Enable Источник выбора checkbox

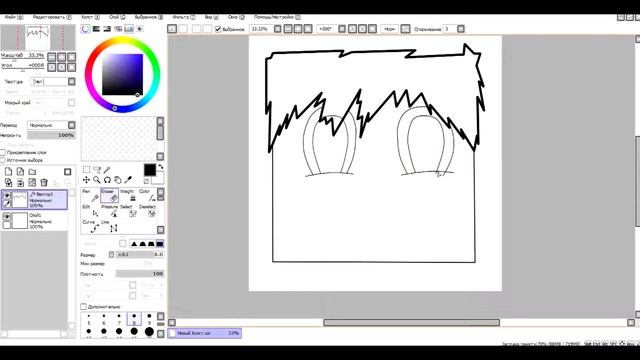(x=3, y=160)
